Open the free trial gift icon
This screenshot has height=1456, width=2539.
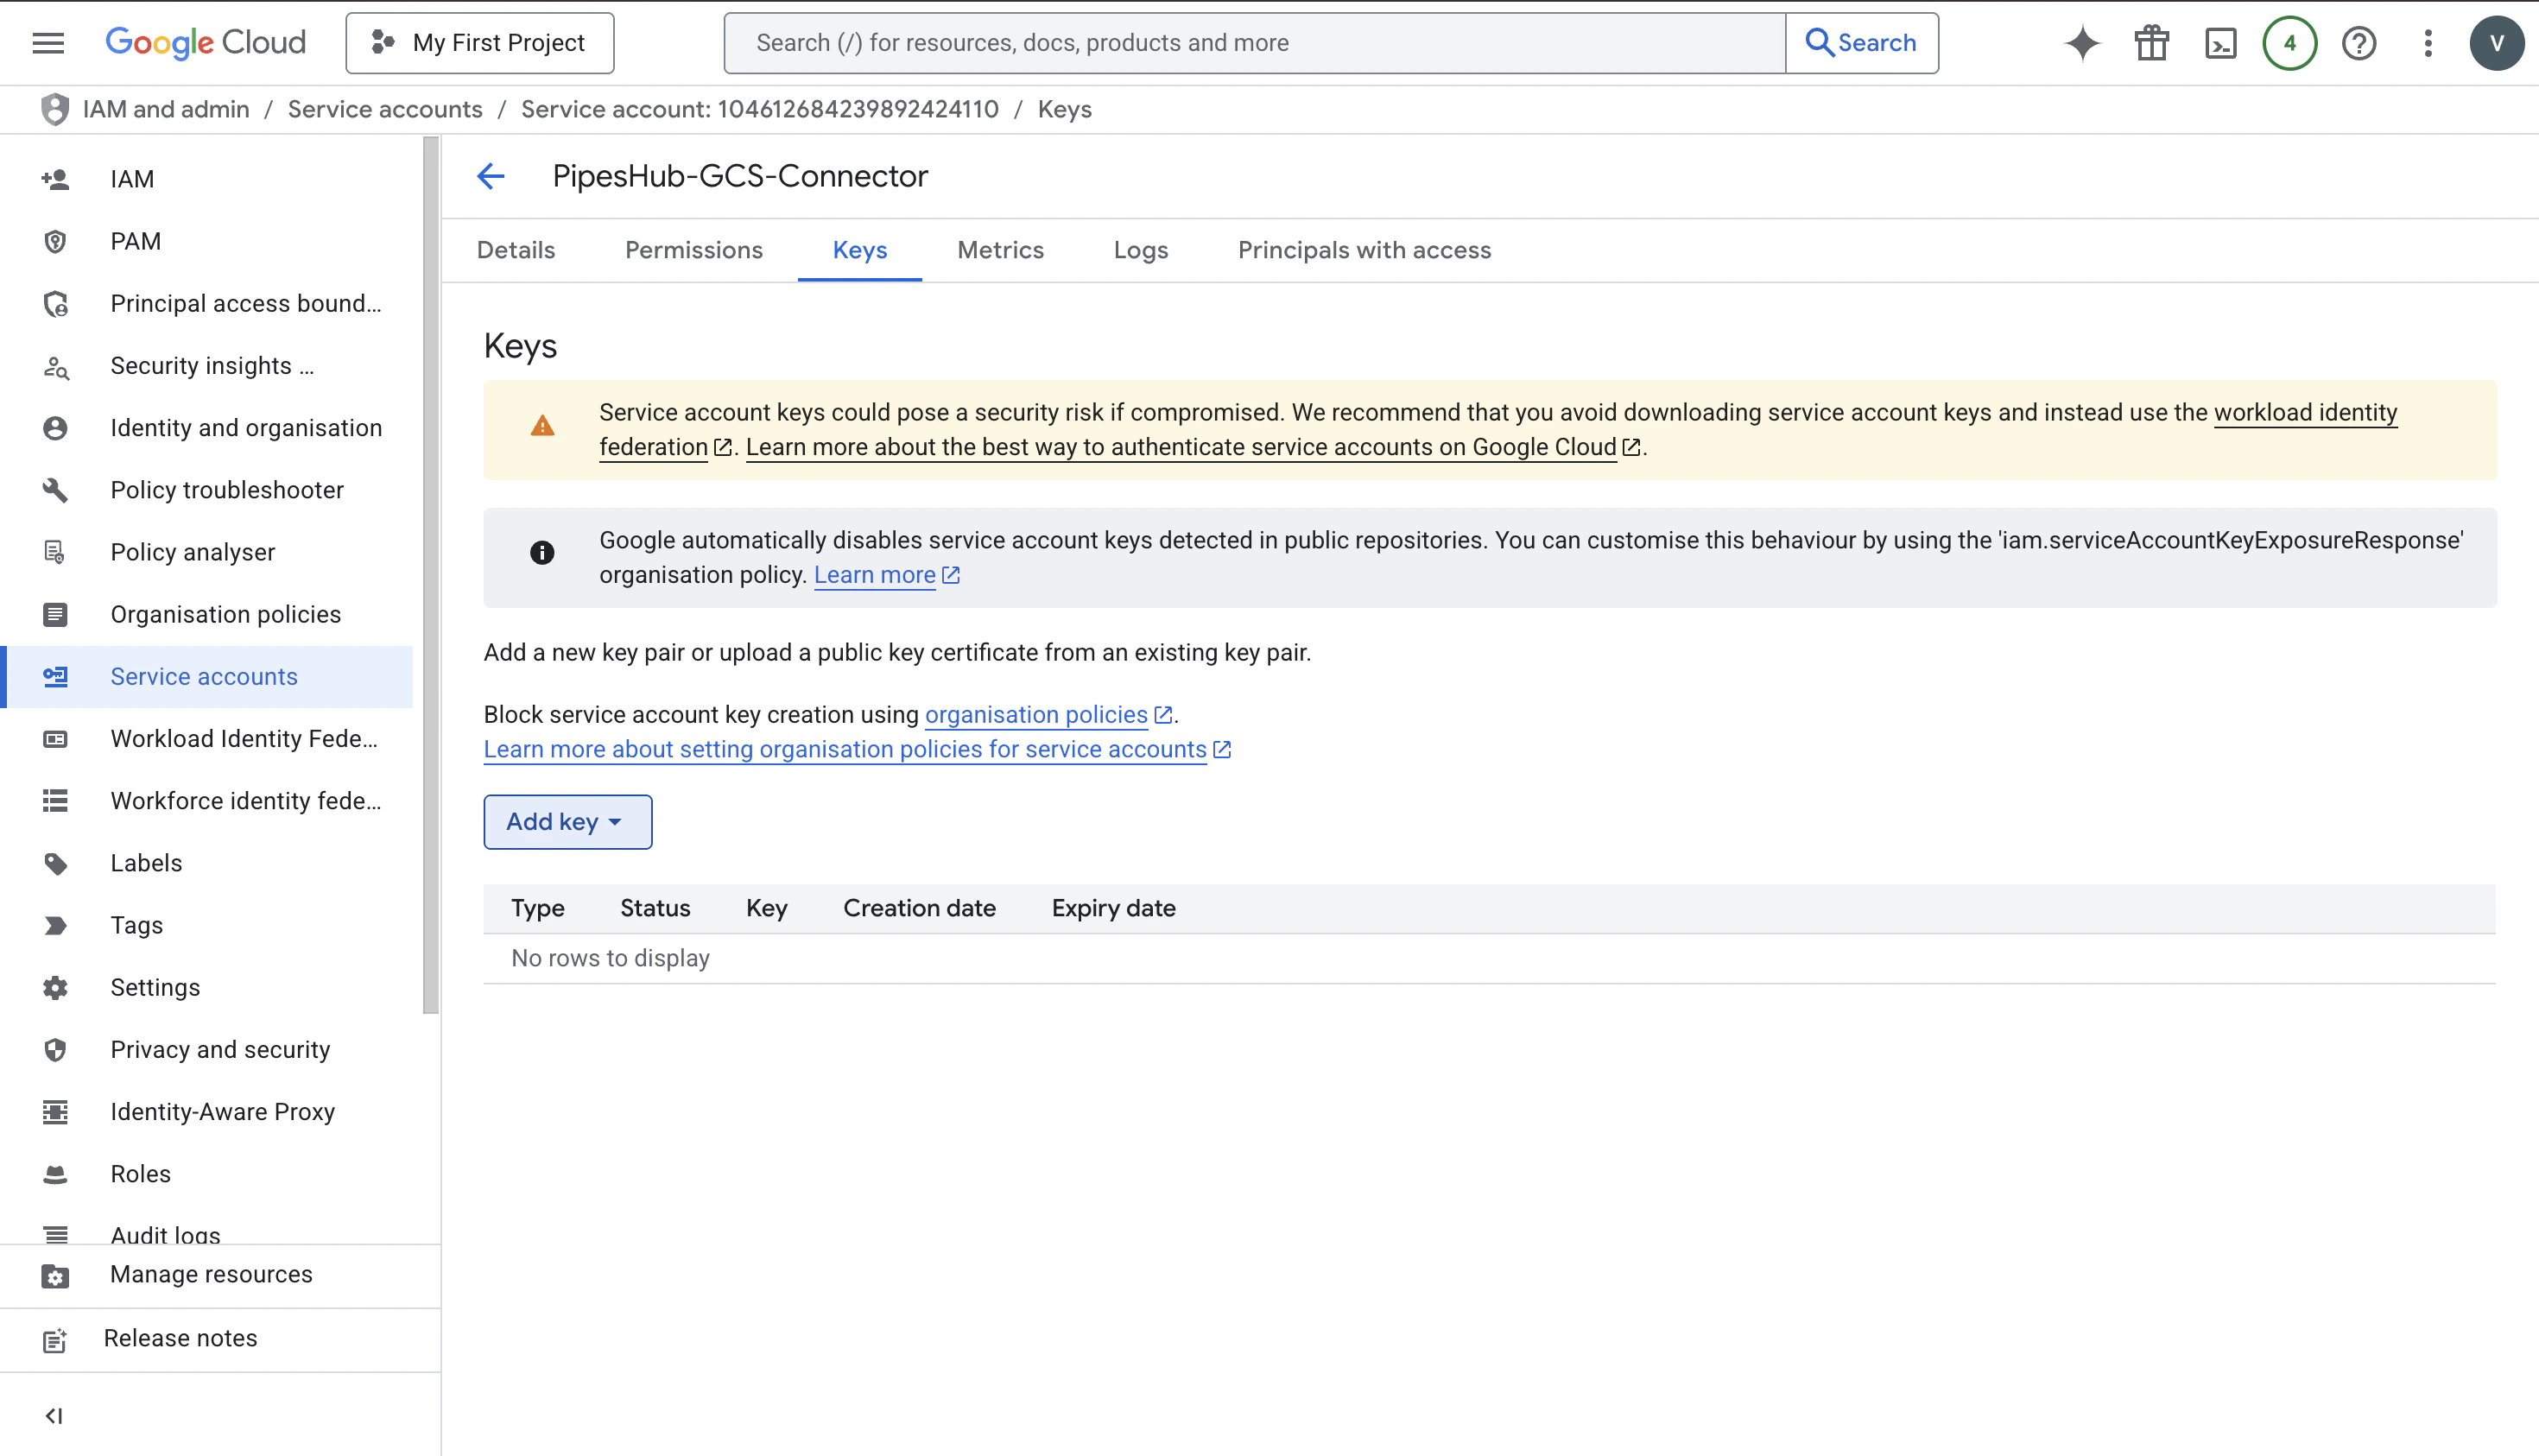pyautogui.click(x=2151, y=43)
